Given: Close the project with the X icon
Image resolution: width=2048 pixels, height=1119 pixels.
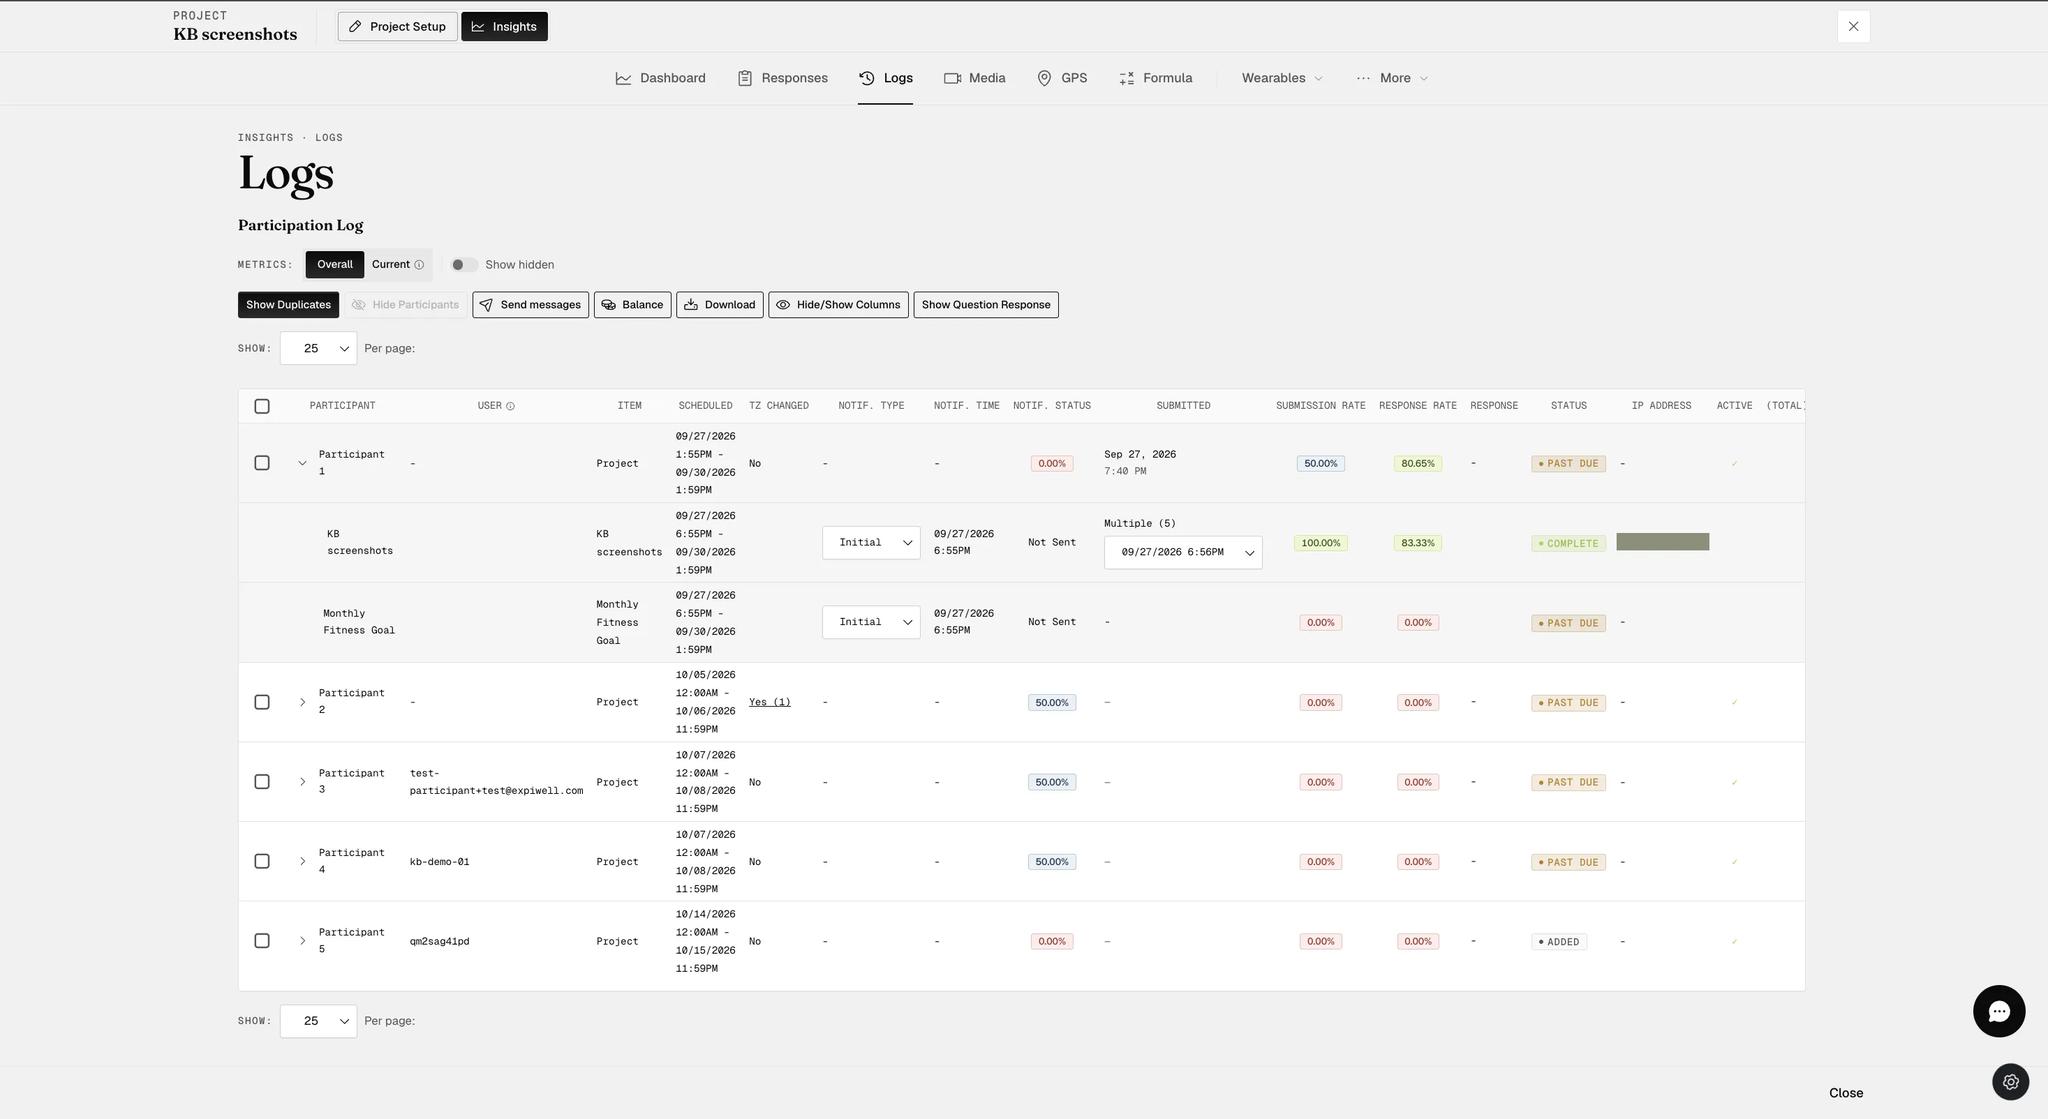Looking at the screenshot, I should pos(1853,27).
